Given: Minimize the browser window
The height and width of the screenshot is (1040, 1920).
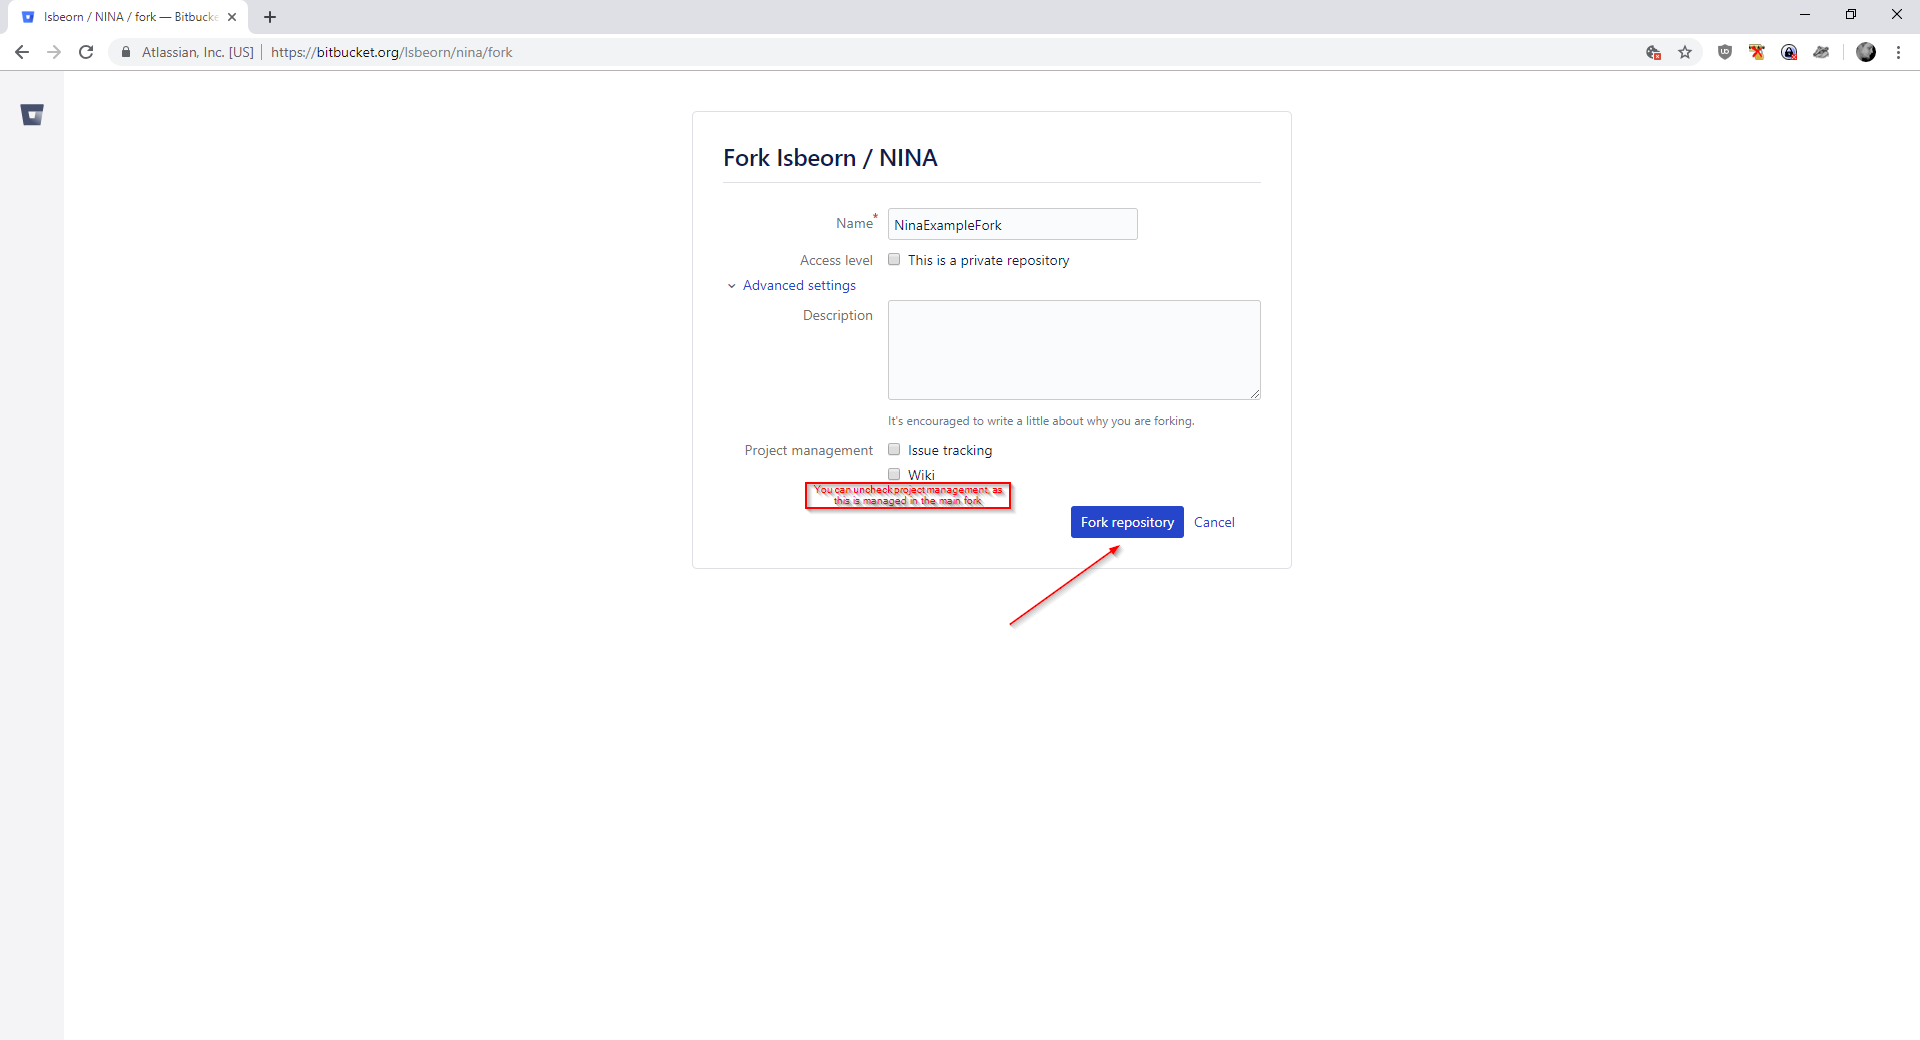Looking at the screenshot, I should point(1805,15).
